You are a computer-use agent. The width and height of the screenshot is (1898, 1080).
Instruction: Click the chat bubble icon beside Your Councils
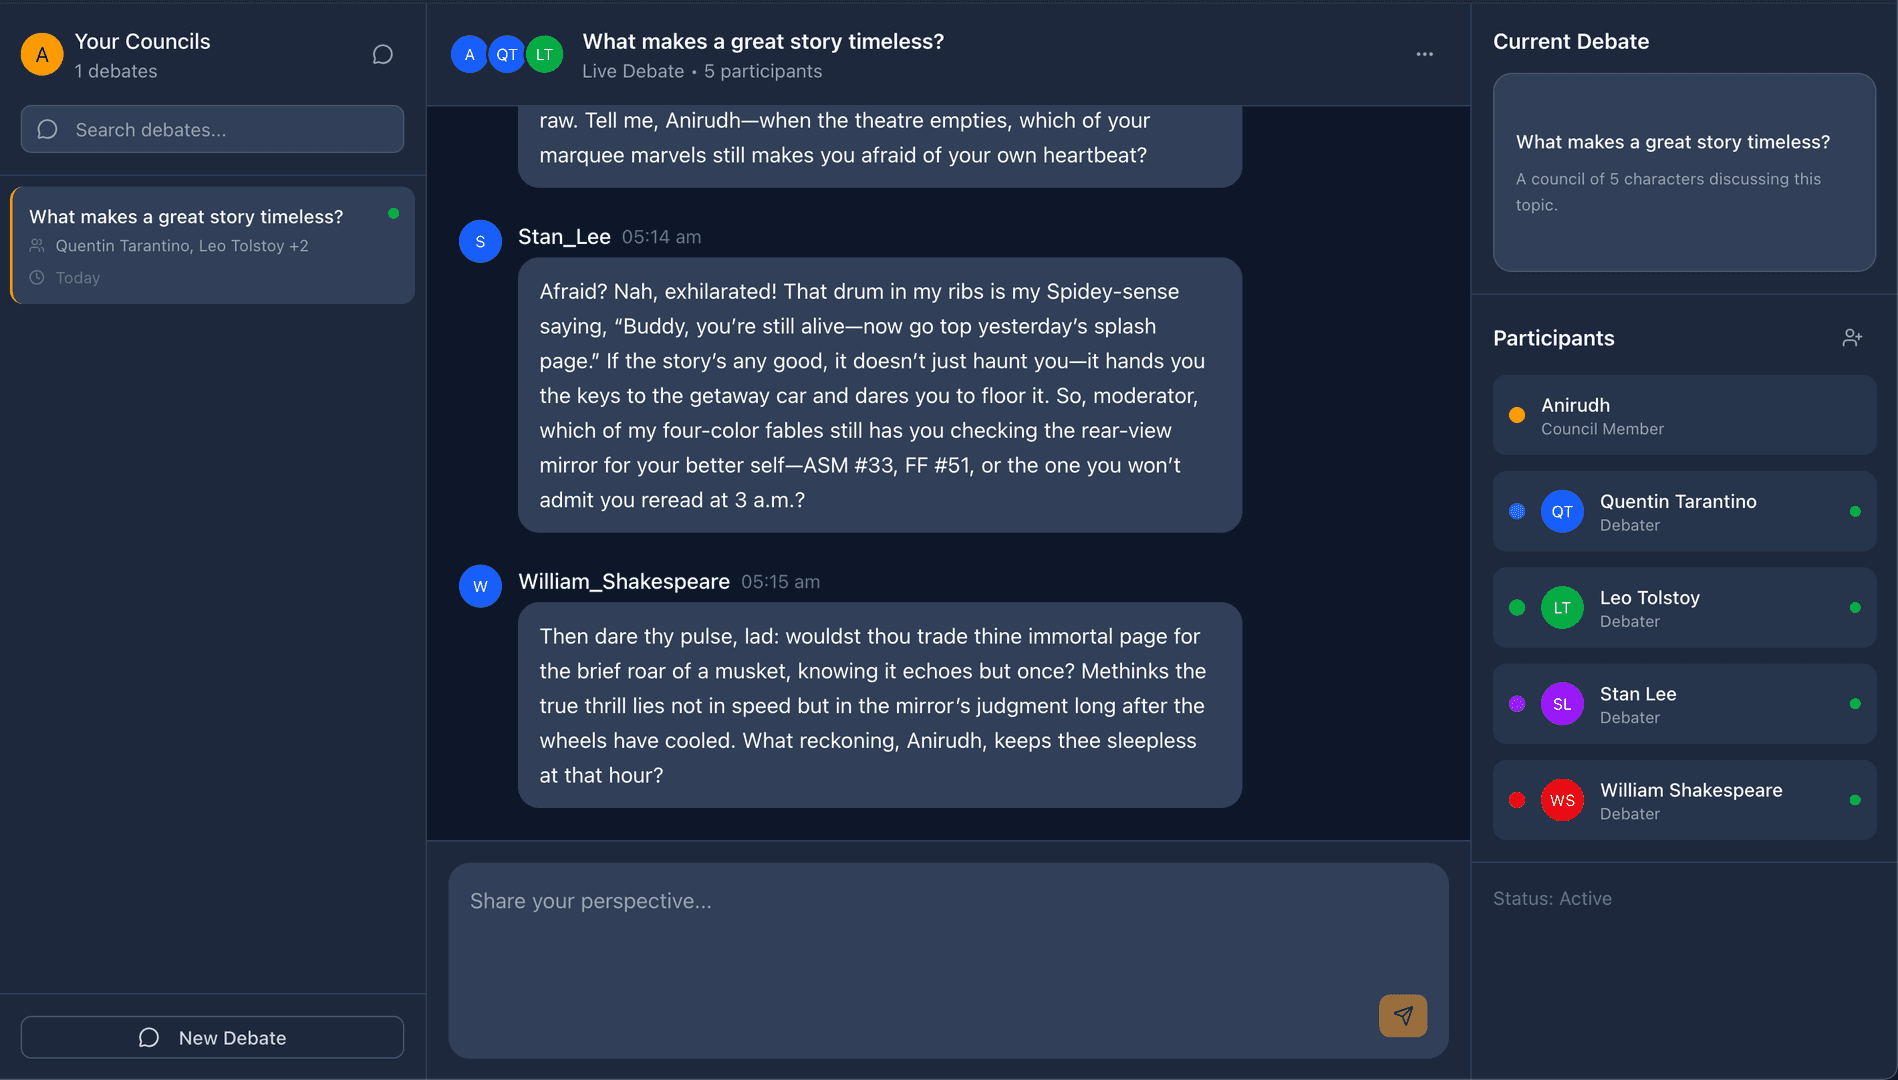click(382, 54)
